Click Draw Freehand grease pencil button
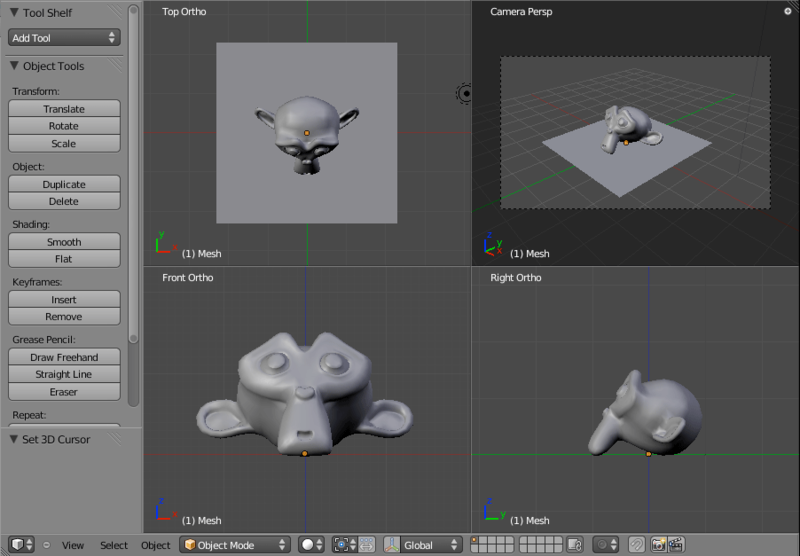The image size is (800, 556). [x=64, y=357]
